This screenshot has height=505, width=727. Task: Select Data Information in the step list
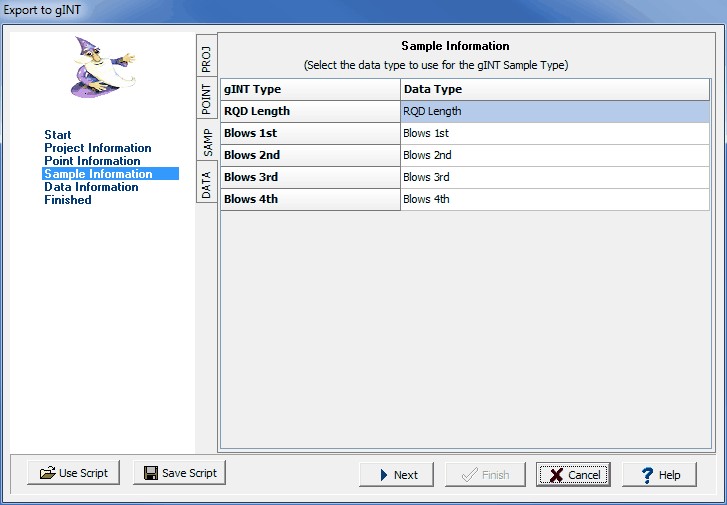91,187
